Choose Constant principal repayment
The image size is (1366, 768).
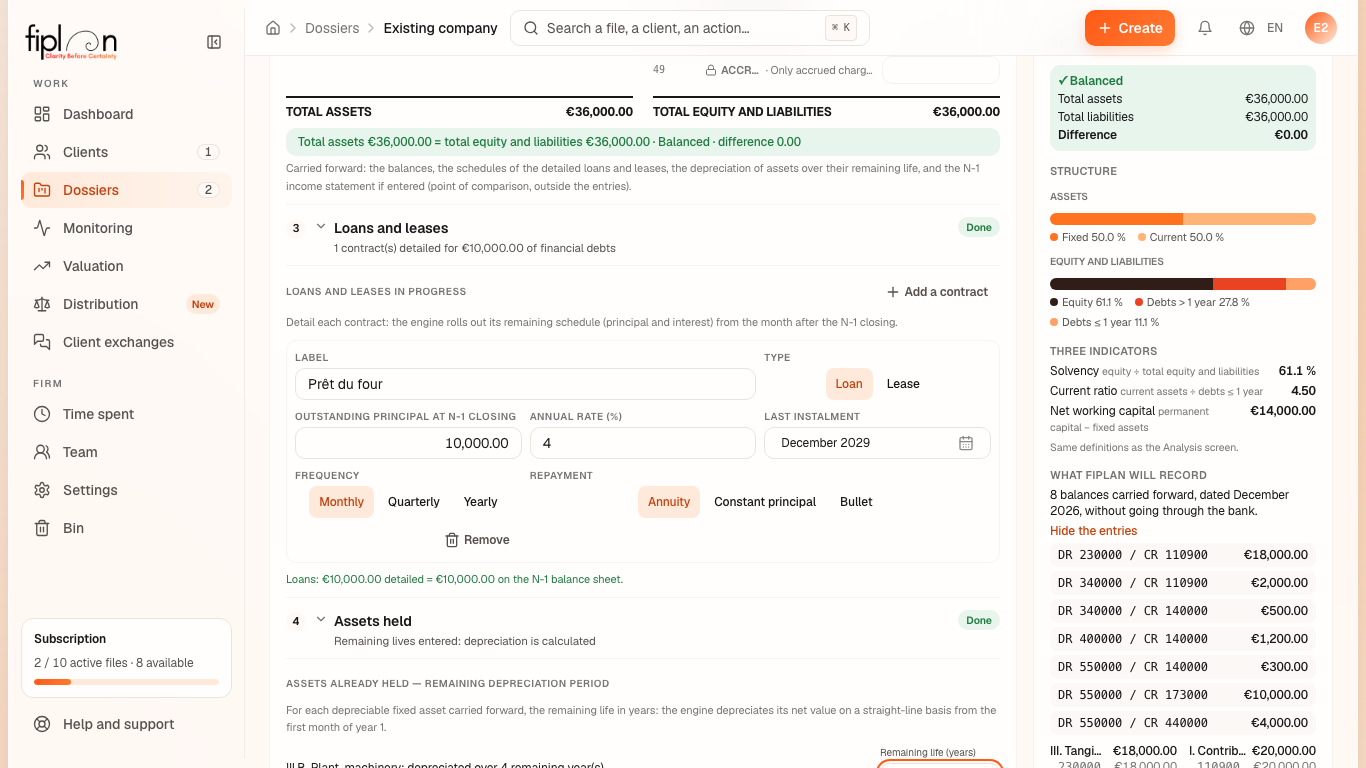click(x=765, y=502)
